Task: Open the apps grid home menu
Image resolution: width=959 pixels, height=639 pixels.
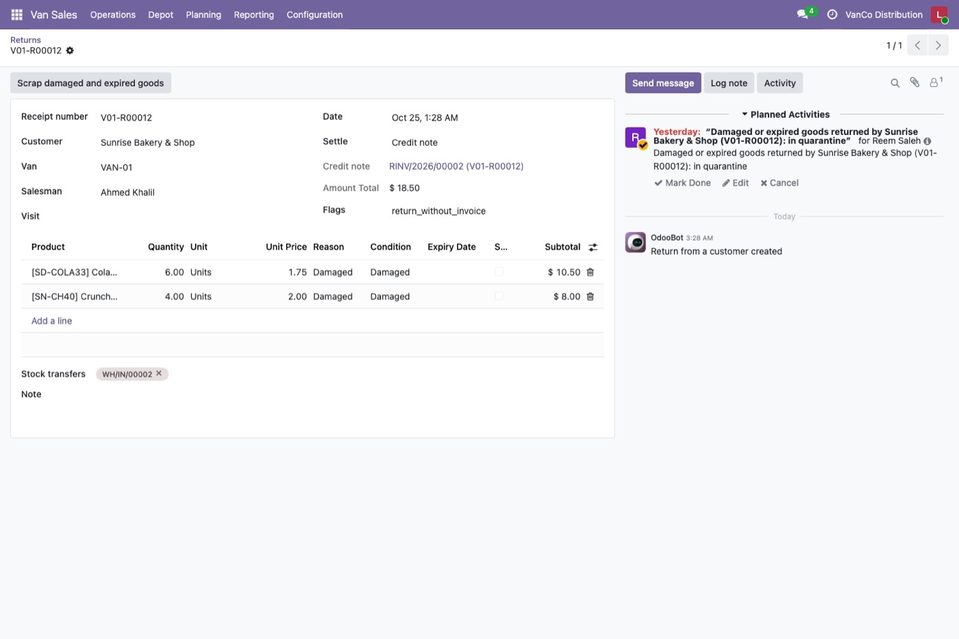Action: tap(17, 15)
